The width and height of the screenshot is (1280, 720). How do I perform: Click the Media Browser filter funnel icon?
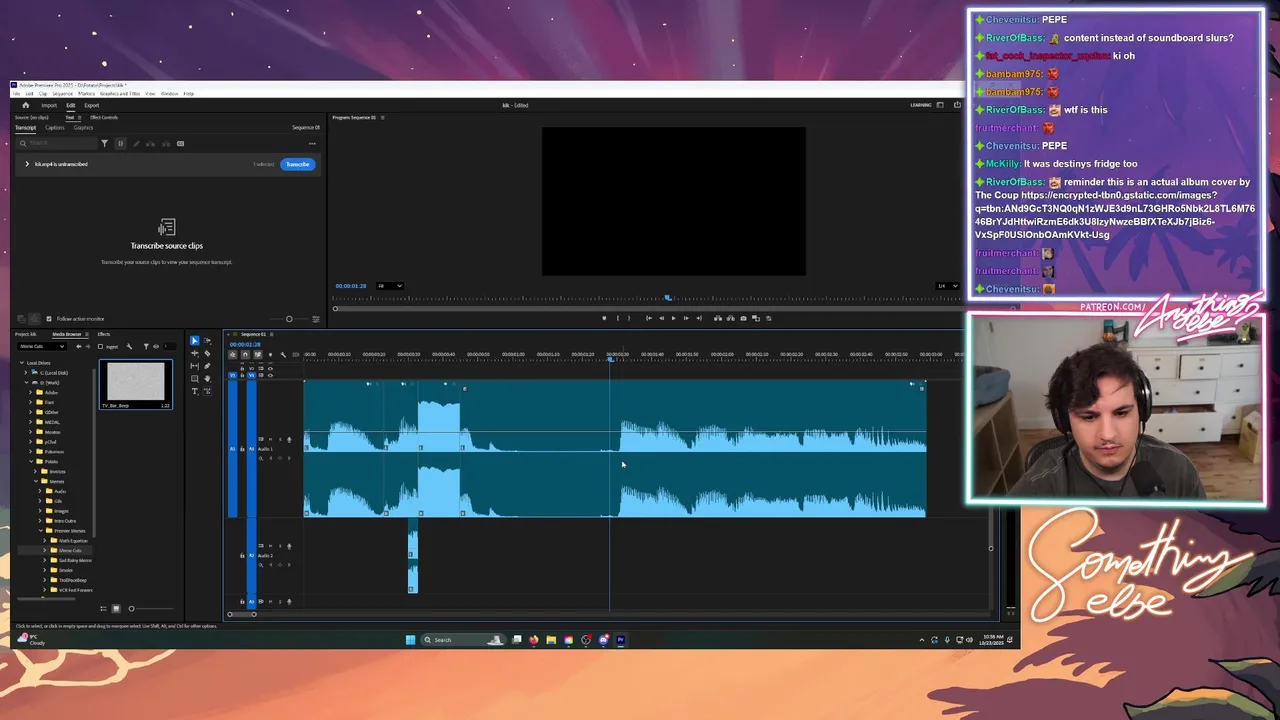click(146, 346)
